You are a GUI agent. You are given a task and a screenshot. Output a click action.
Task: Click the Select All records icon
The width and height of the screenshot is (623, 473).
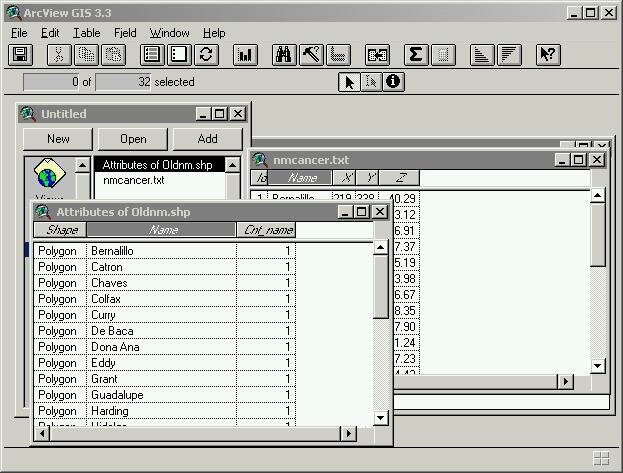coord(152,54)
